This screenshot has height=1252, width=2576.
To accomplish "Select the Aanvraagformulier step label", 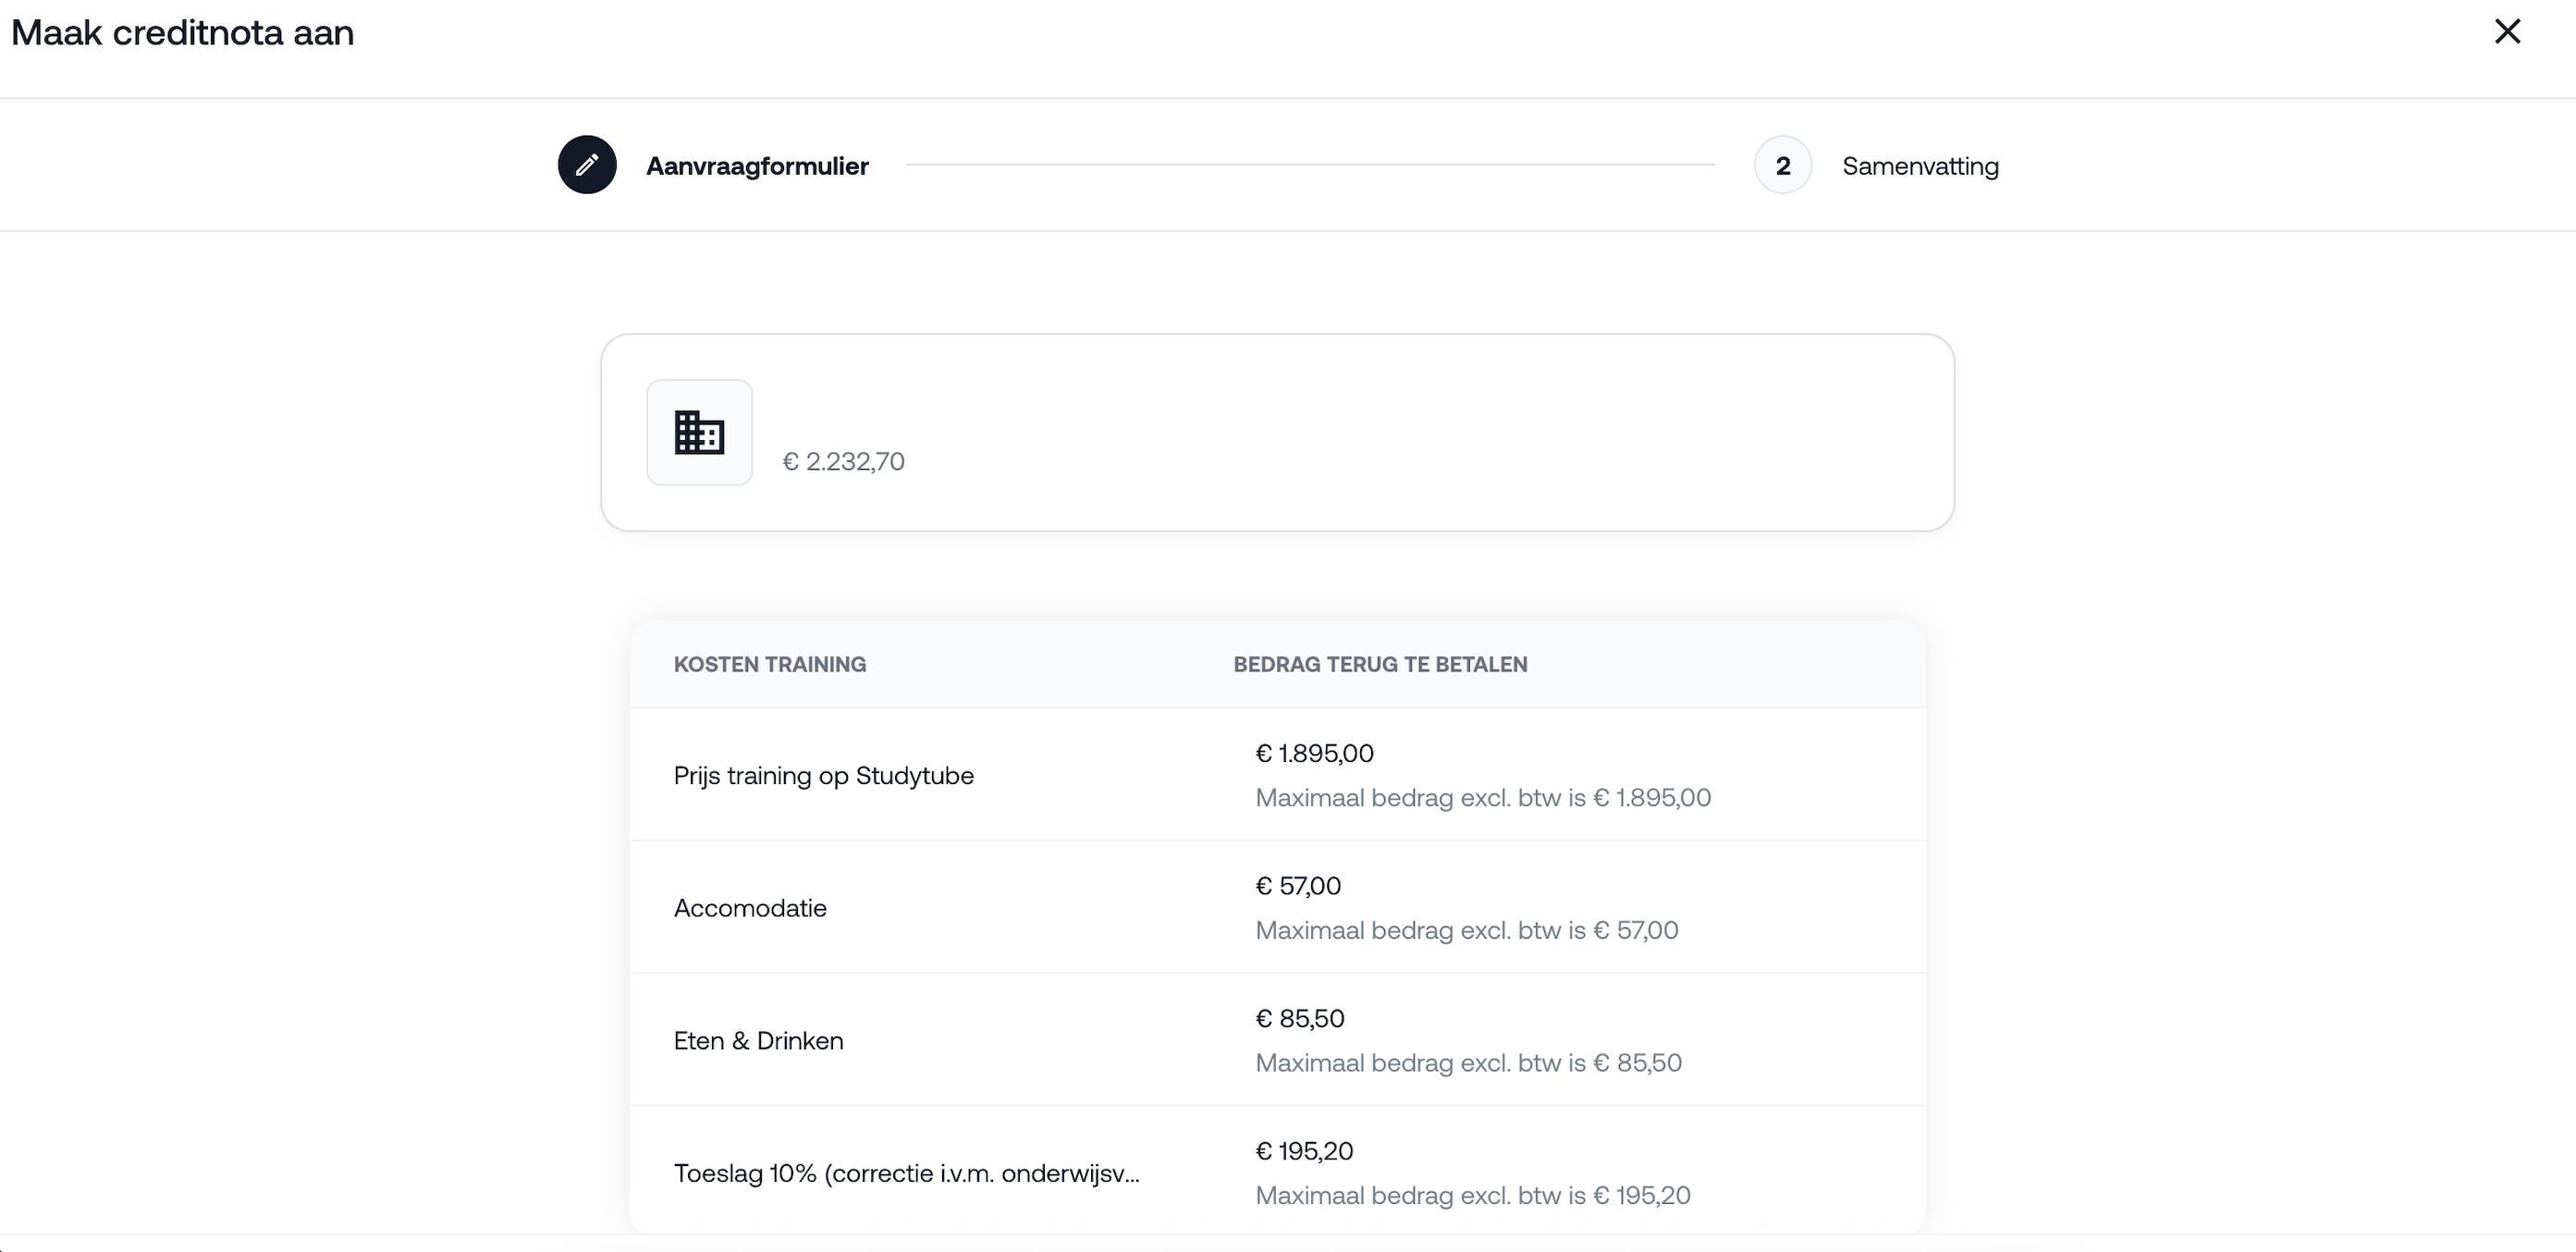I will coord(757,166).
